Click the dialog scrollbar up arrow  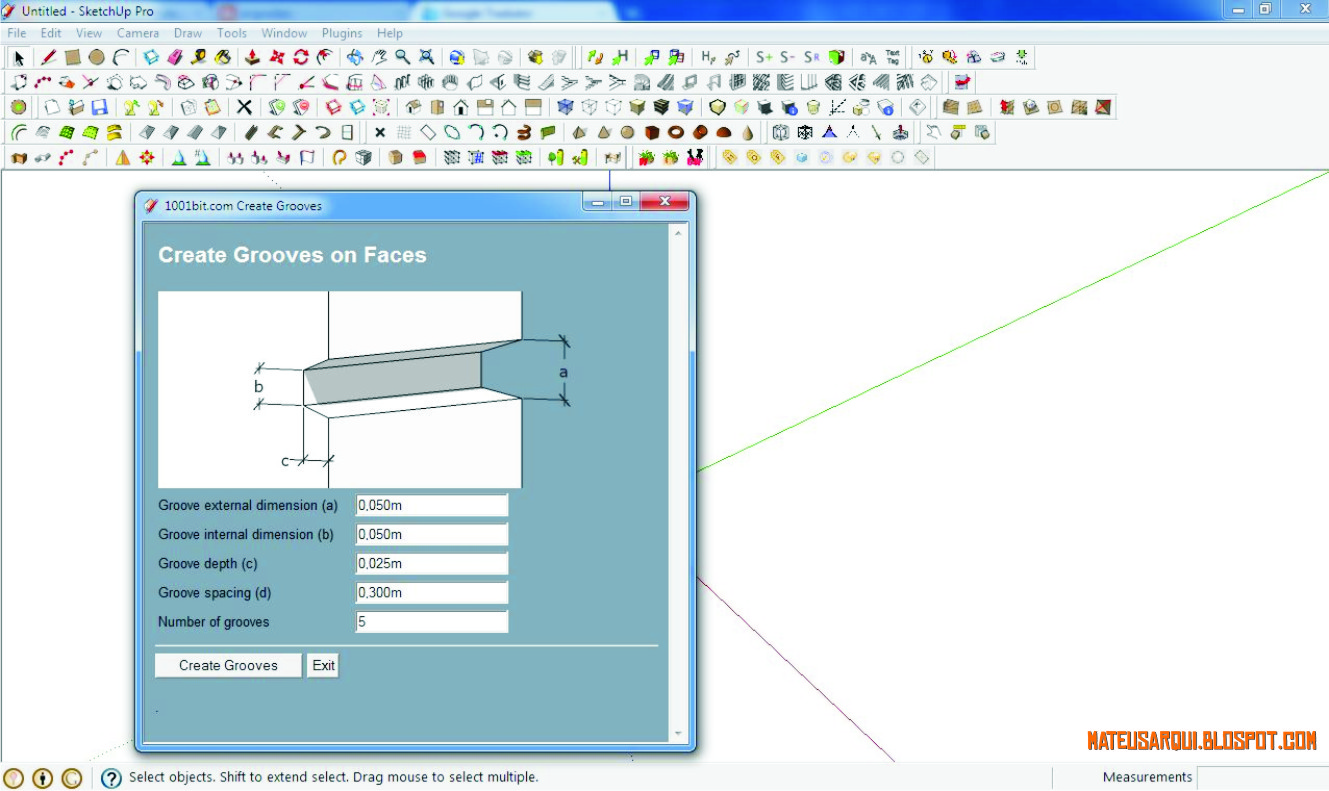click(x=678, y=233)
